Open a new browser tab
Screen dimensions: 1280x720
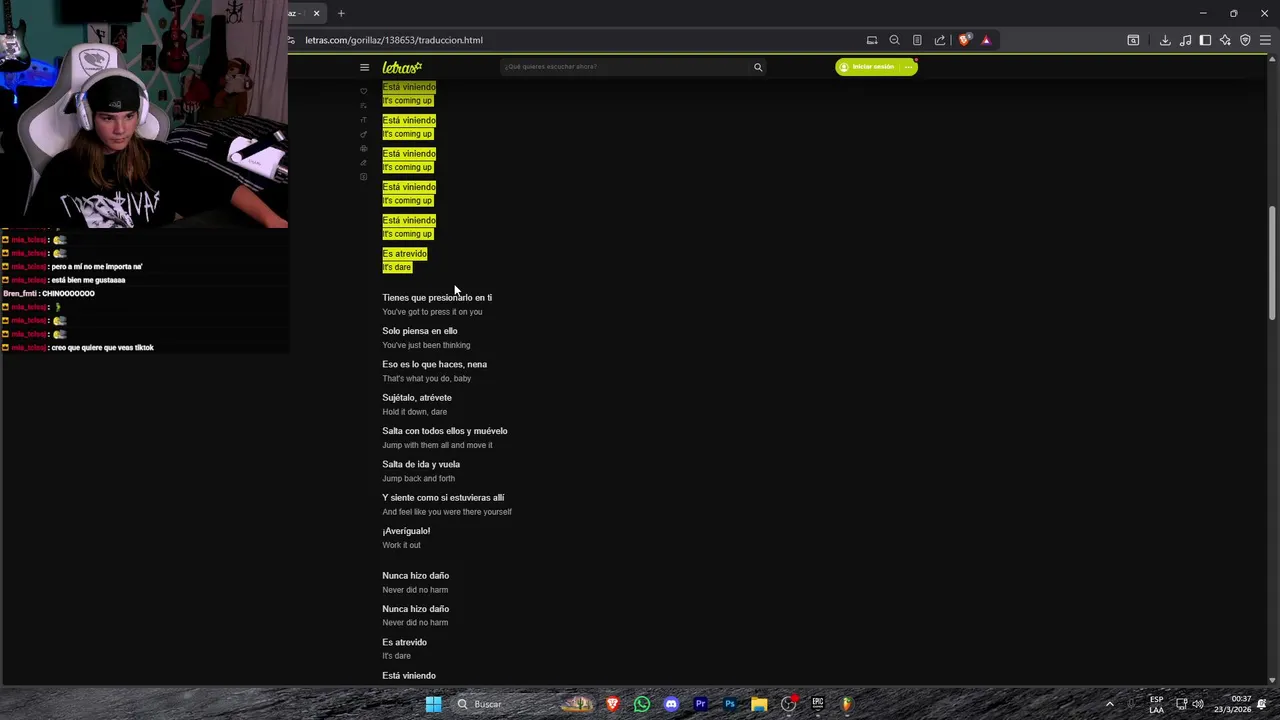[341, 13]
